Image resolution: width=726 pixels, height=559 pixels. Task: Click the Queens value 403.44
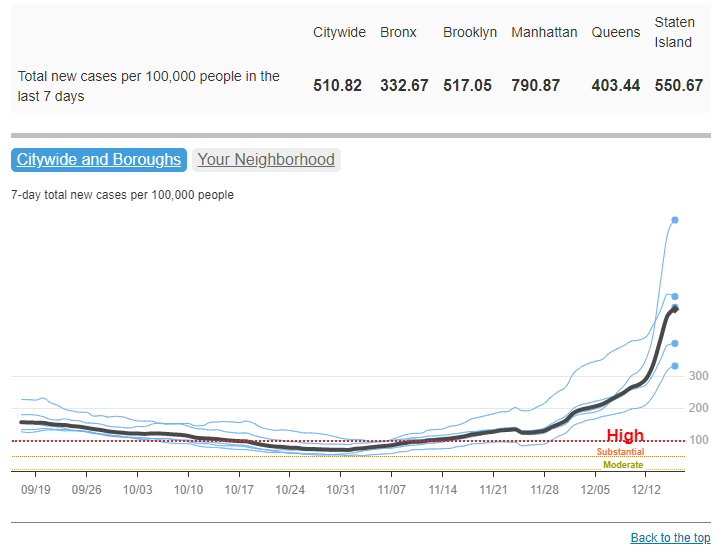tap(615, 86)
